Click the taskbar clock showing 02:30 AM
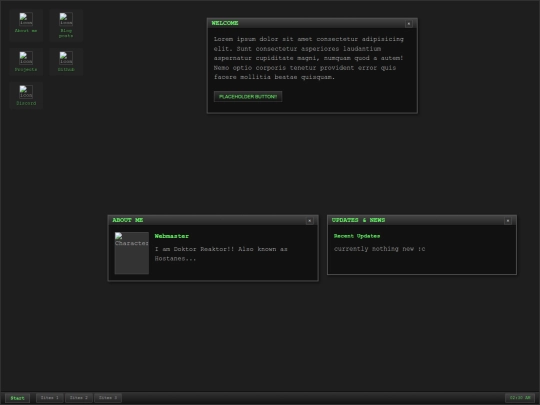Screen dimensions: 540x405 pos(520,398)
